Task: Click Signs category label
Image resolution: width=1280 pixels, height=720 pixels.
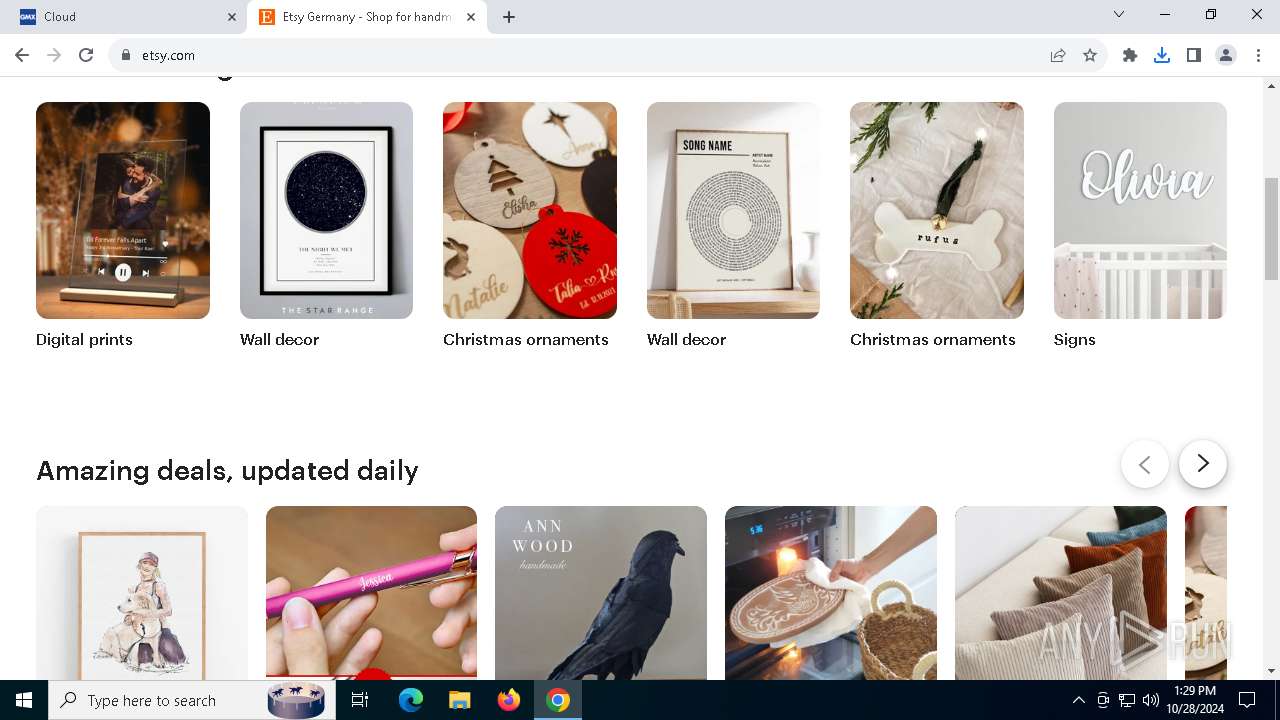Action: (1075, 340)
